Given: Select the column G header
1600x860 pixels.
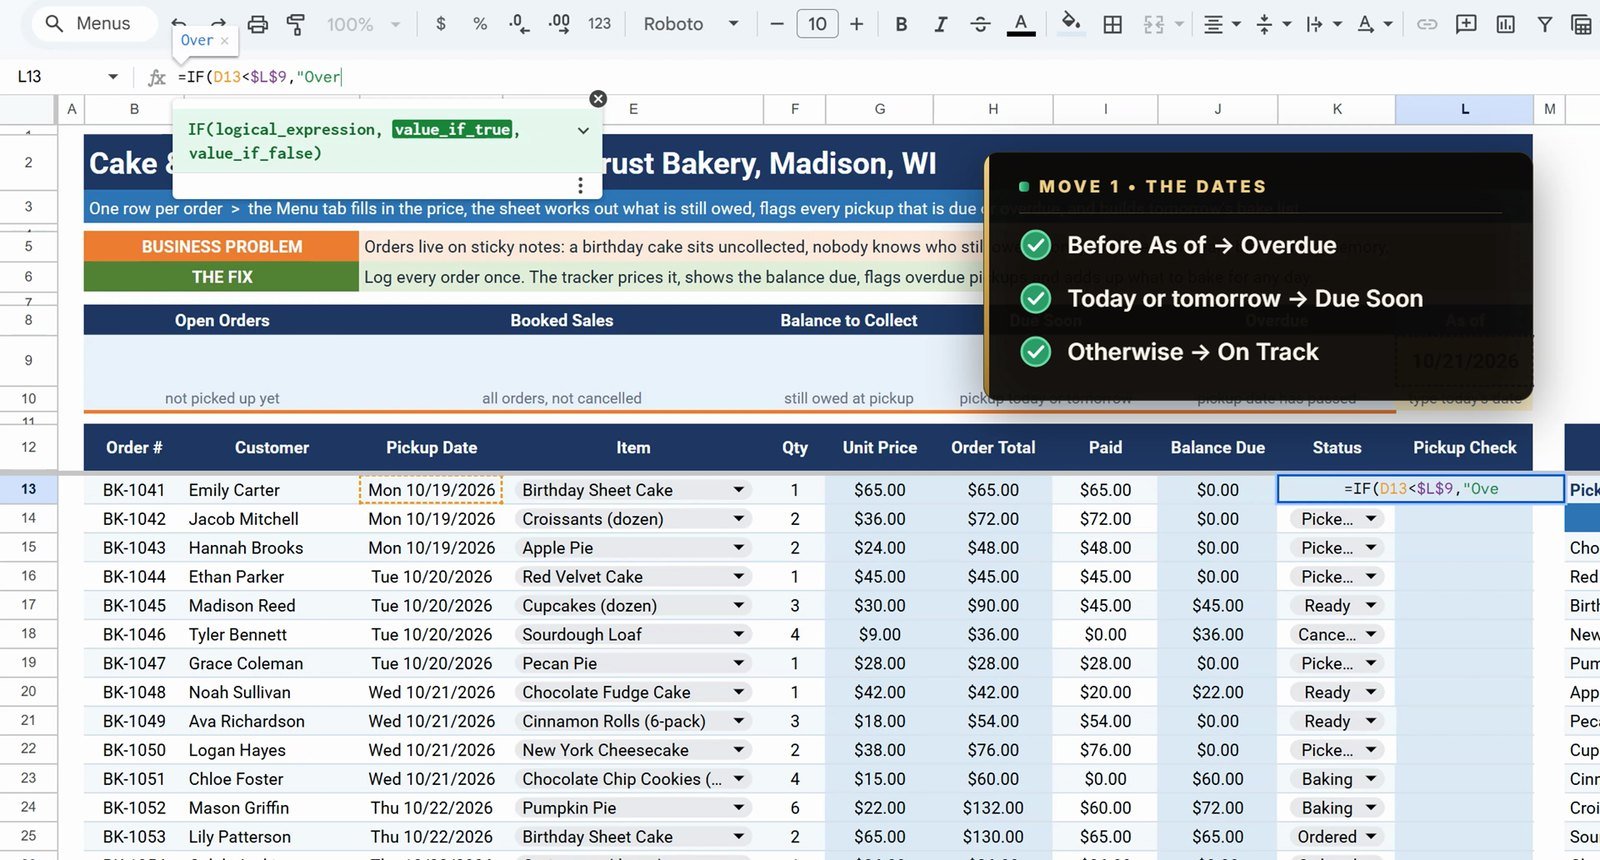Looking at the screenshot, I should pyautogui.click(x=880, y=109).
